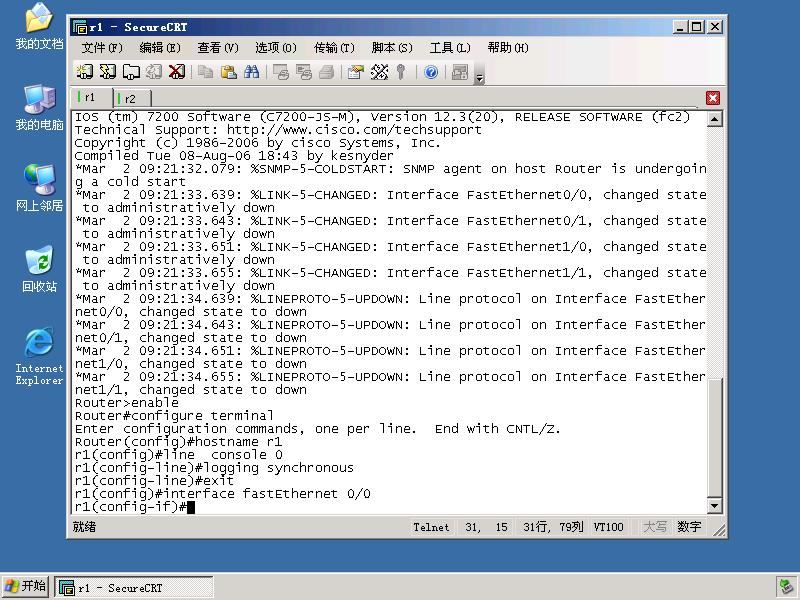
Task: Click the Internet Explorer desktop icon
Action: (39, 356)
